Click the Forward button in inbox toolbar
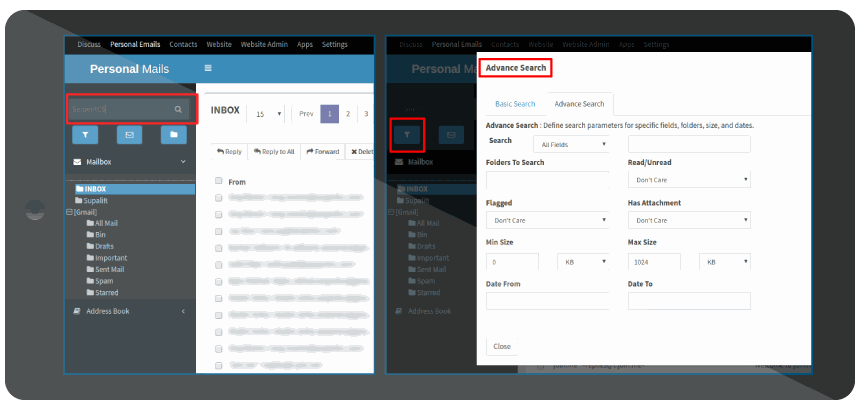The height and width of the screenshot is (410, 860). pos(323,152)
